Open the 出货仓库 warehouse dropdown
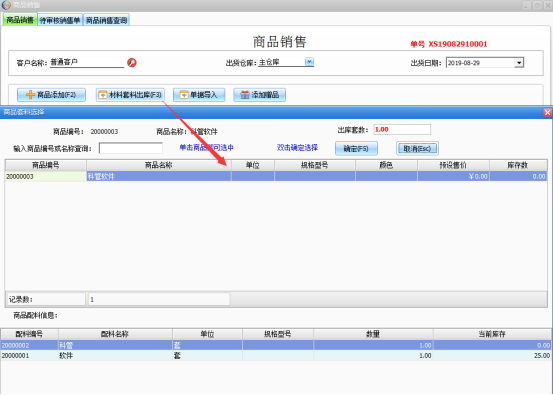The width and height of the screenshot is (553, 395). click(309, 62)
